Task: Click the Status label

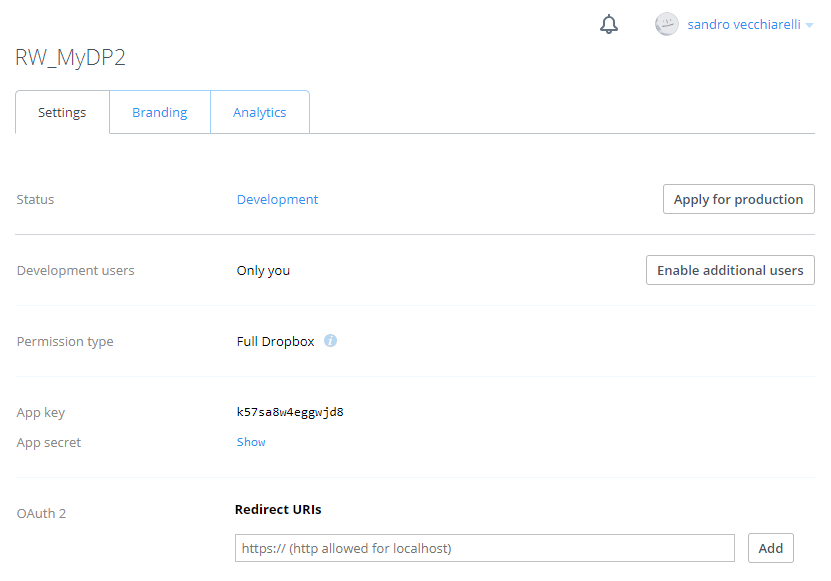Action: 35,199
